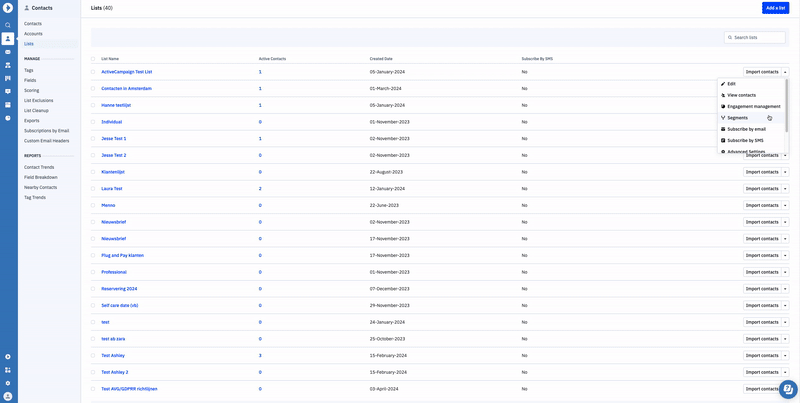This screenshot has width=800, height=403.
Task: Open Accounts in Contacts sidebar
Action: (x=33, y=34)
